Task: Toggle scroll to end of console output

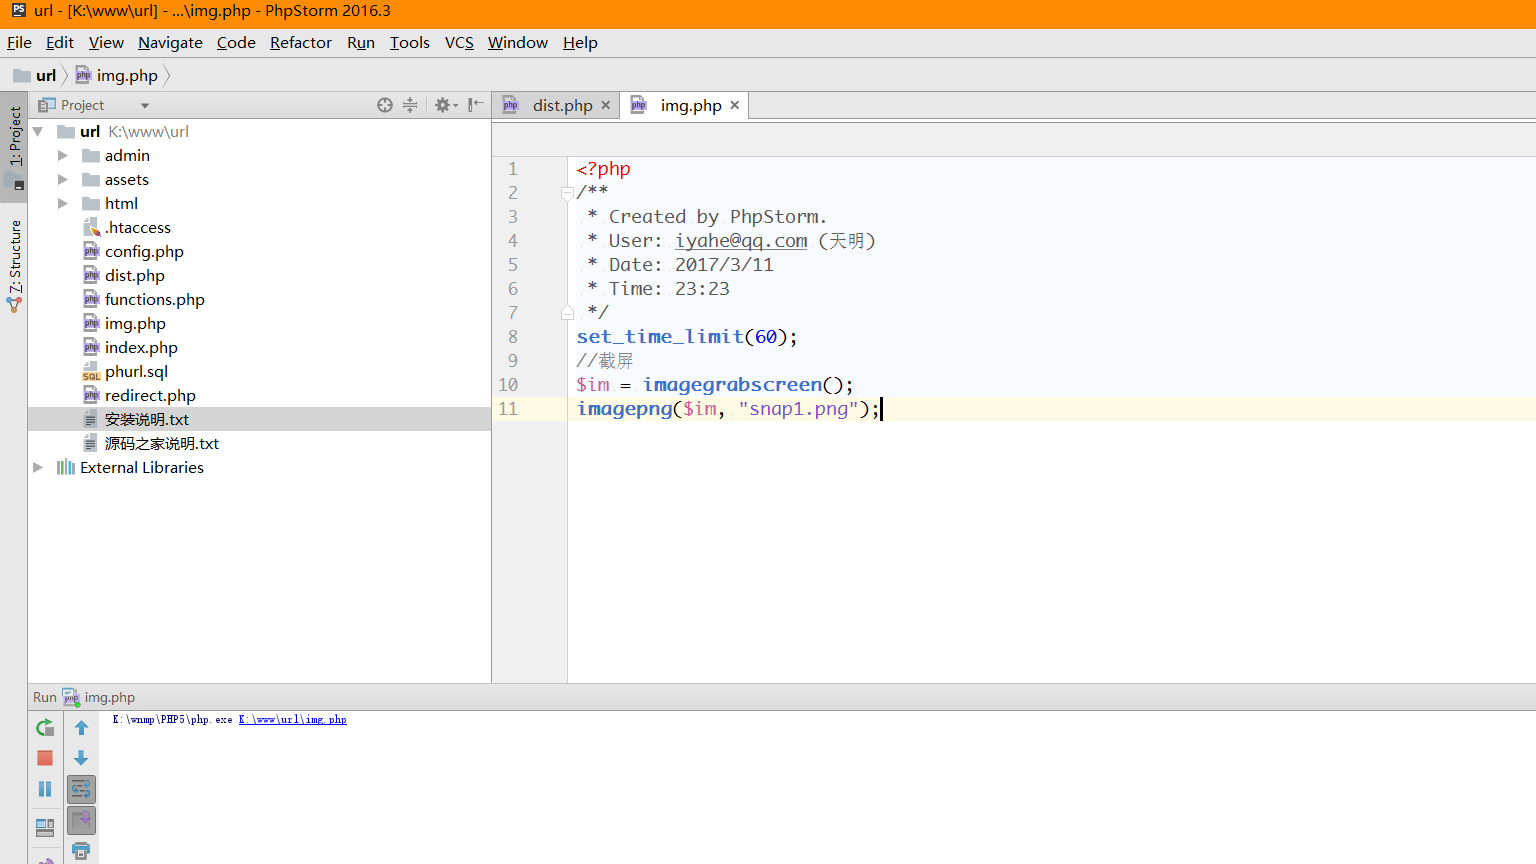Action: (81, 820)
